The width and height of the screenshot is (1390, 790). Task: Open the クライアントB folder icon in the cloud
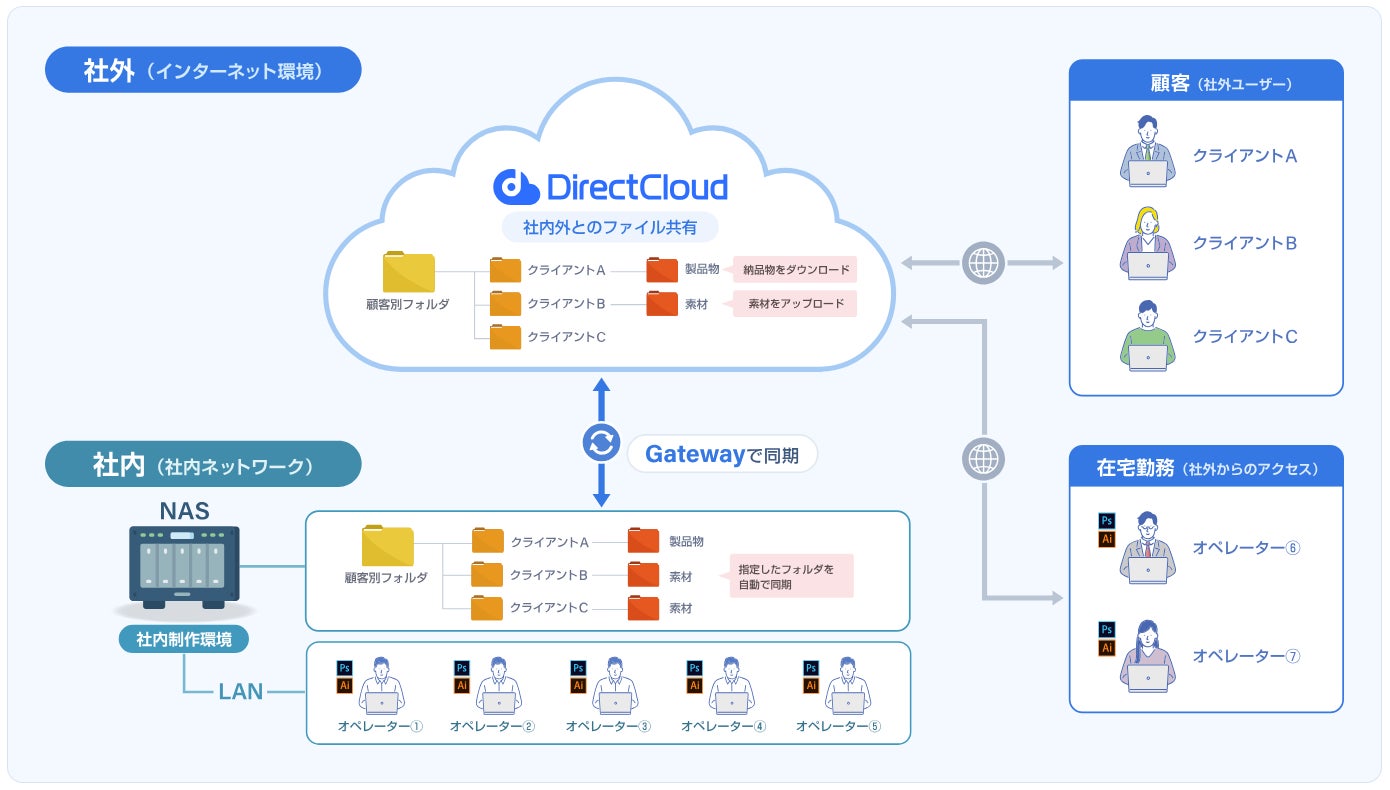pos(505,303)
